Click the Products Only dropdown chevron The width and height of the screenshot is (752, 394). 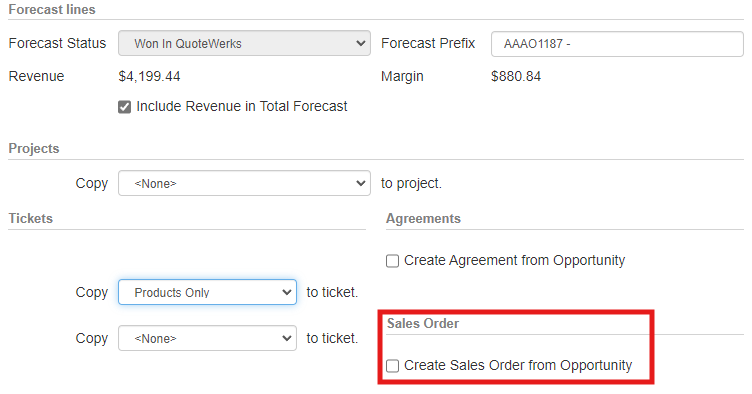click(287, 292)
